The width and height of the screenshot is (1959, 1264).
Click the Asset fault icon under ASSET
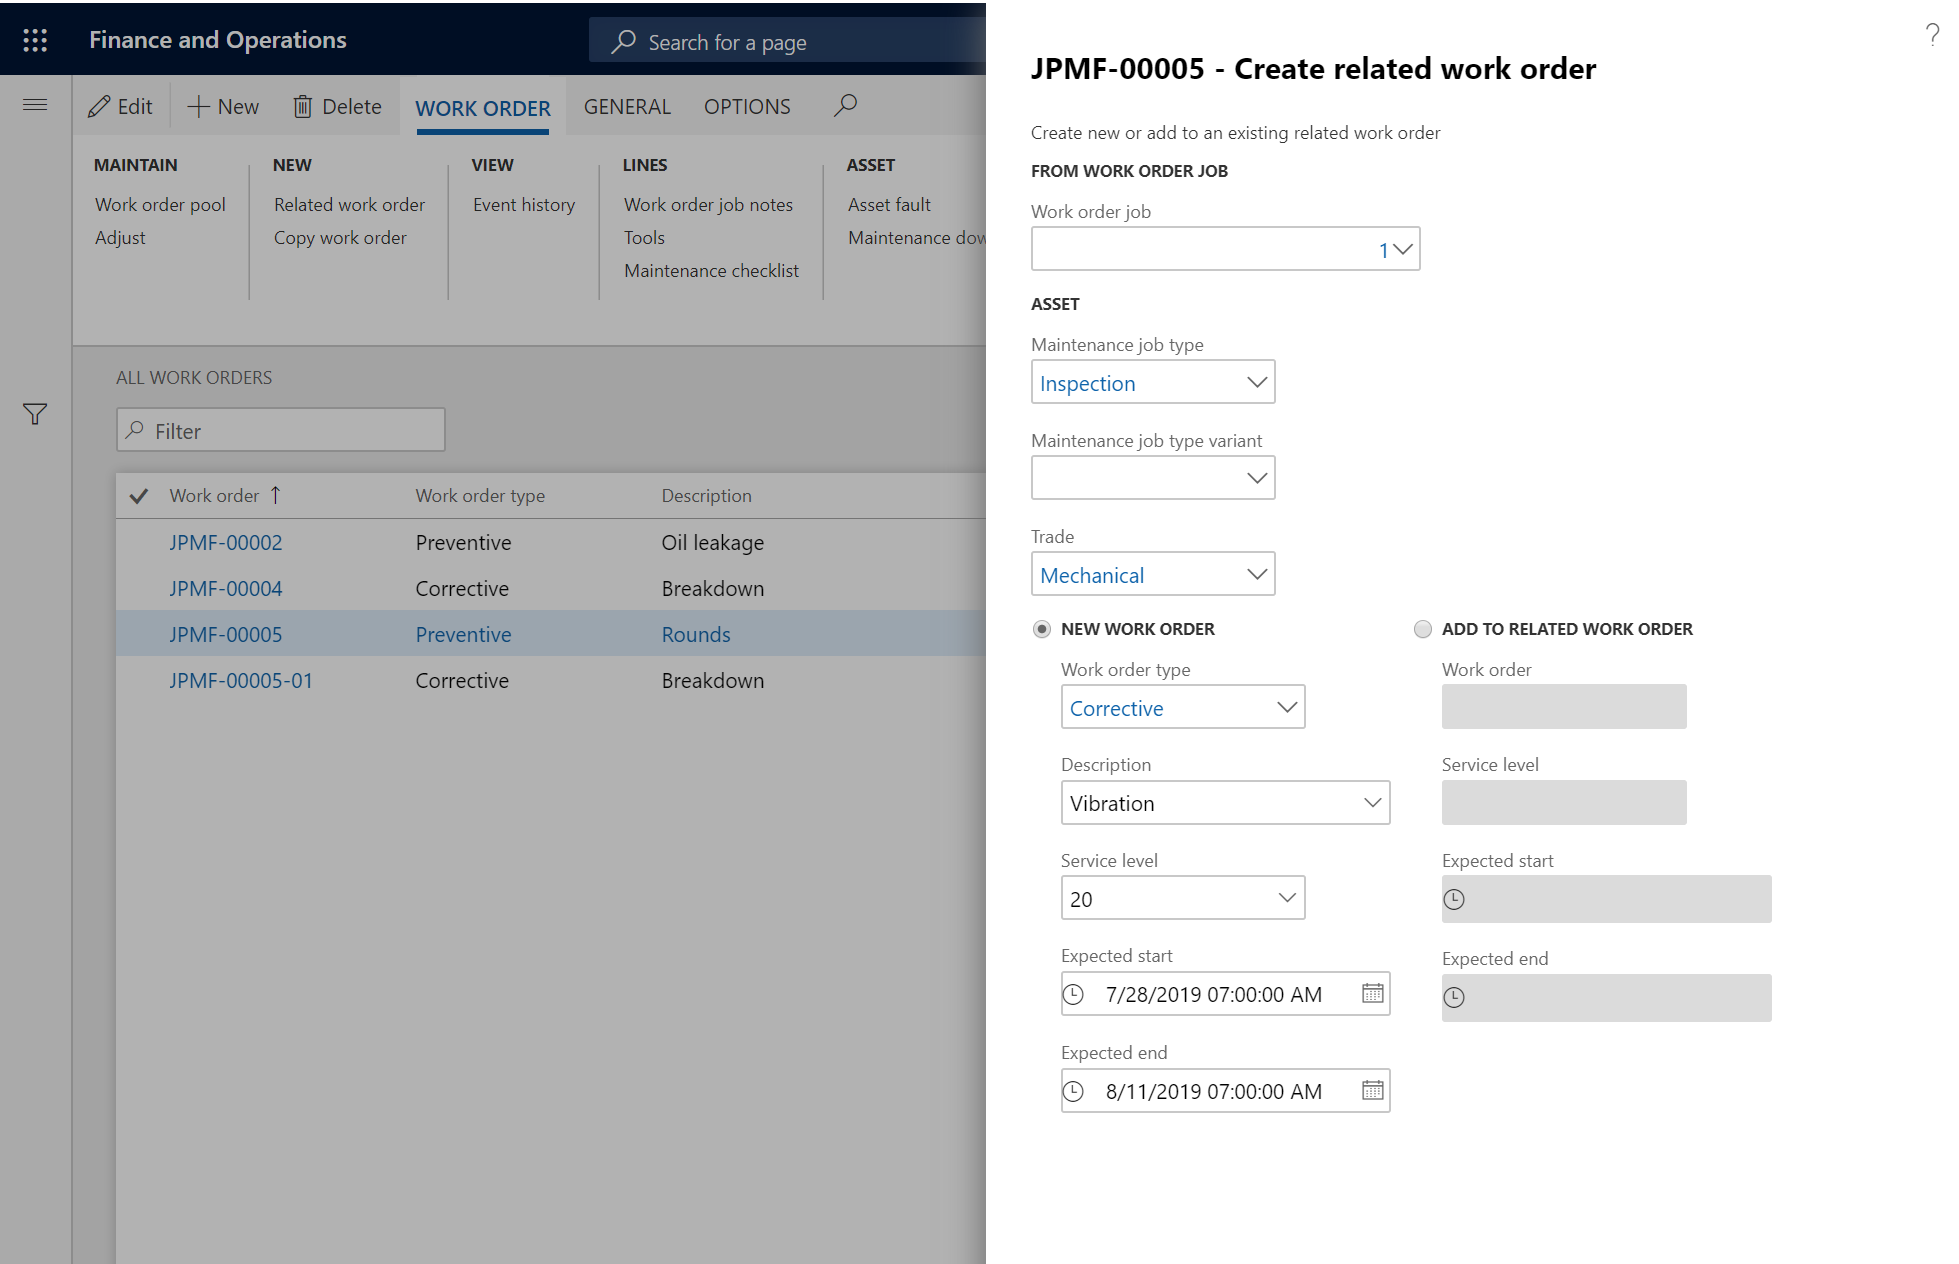click(x=887, y=203)
